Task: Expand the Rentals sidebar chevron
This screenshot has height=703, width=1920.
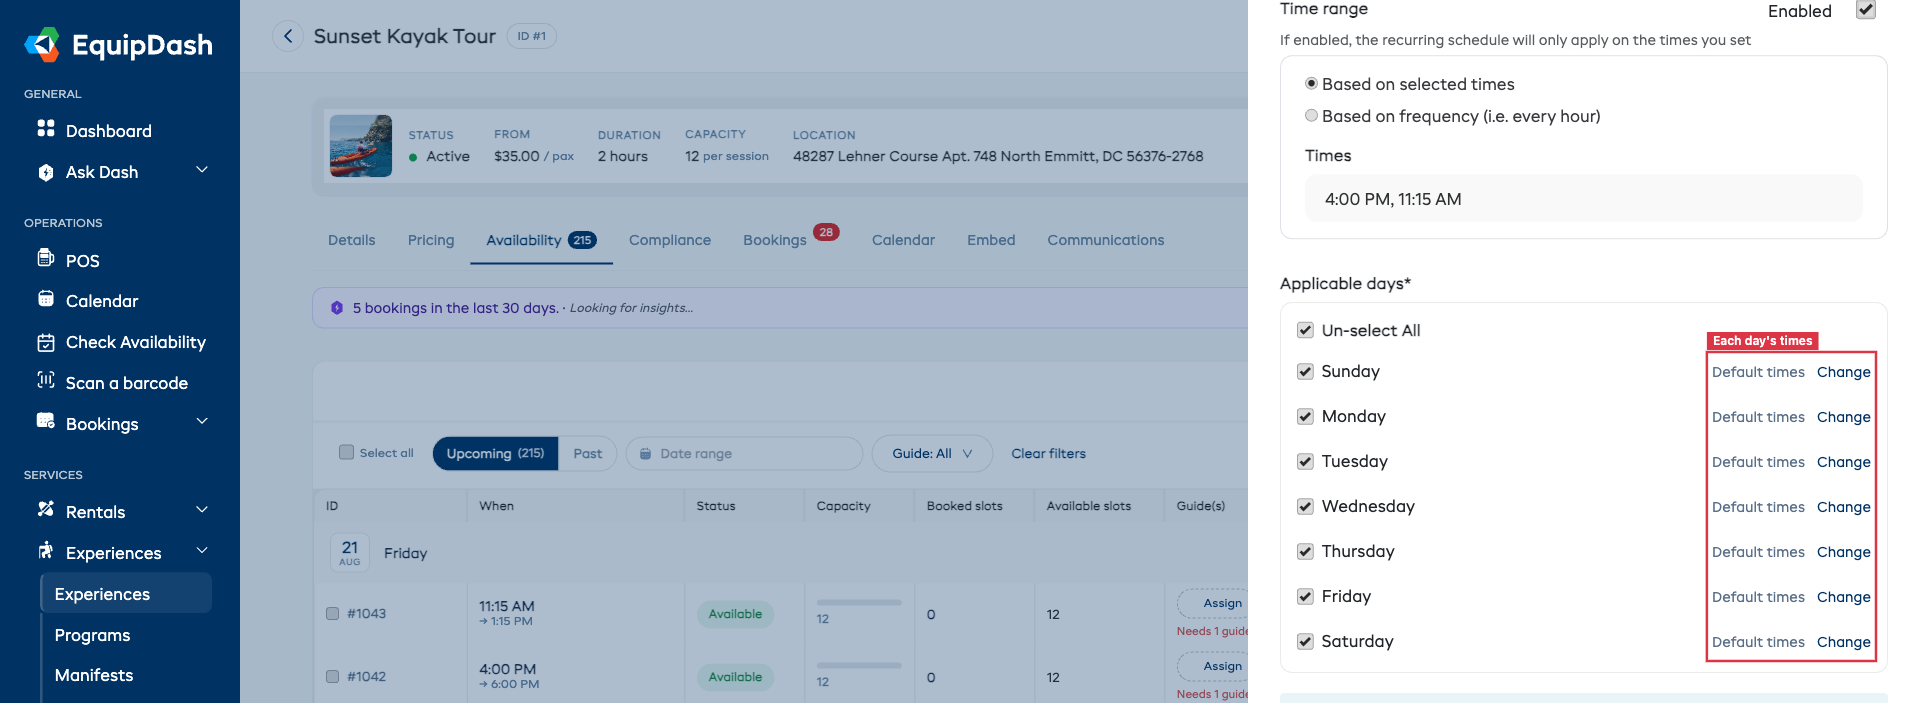Action: (x=202, y=510)
